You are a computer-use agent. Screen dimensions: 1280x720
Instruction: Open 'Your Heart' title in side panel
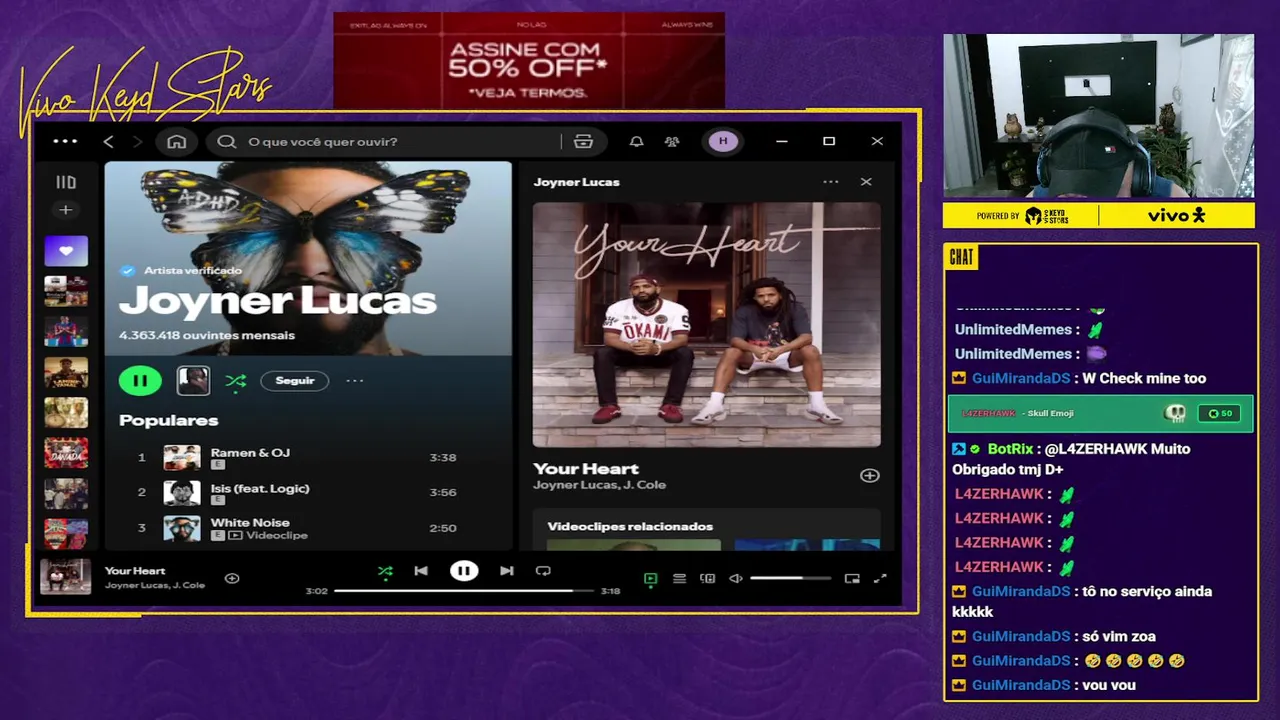[586, 468]
